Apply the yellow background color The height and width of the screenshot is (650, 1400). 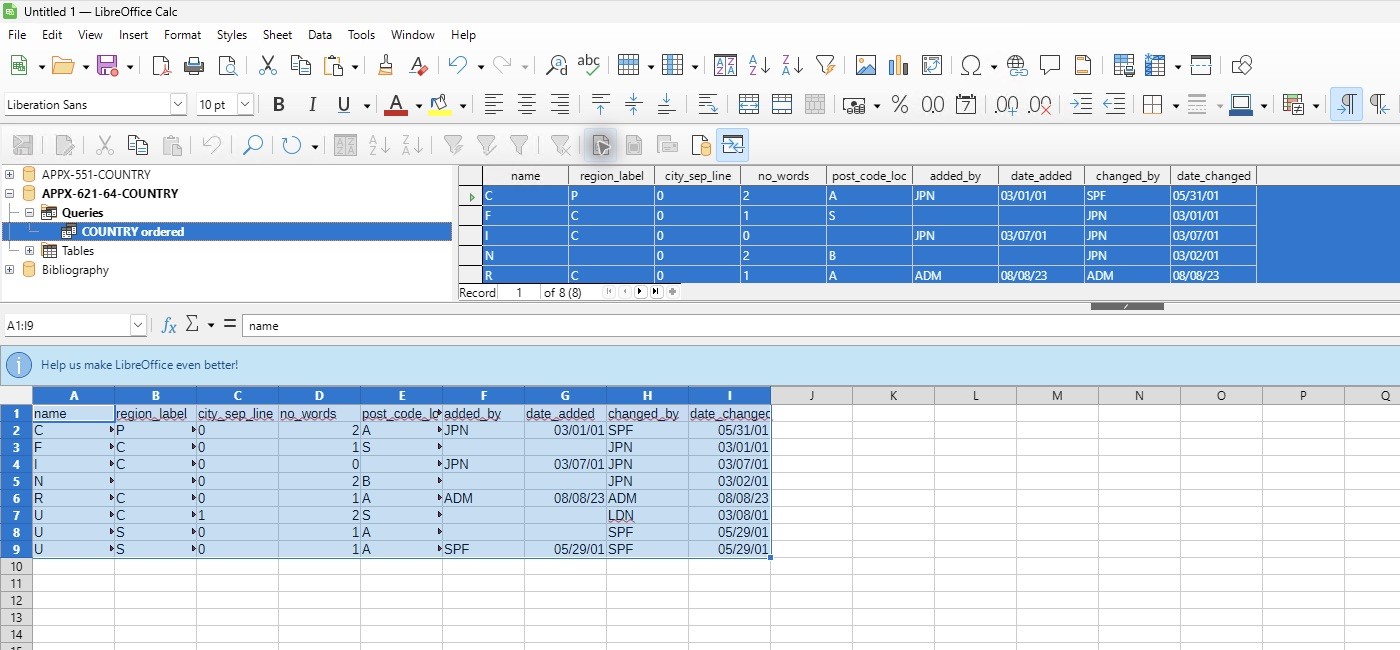[439, 104]
